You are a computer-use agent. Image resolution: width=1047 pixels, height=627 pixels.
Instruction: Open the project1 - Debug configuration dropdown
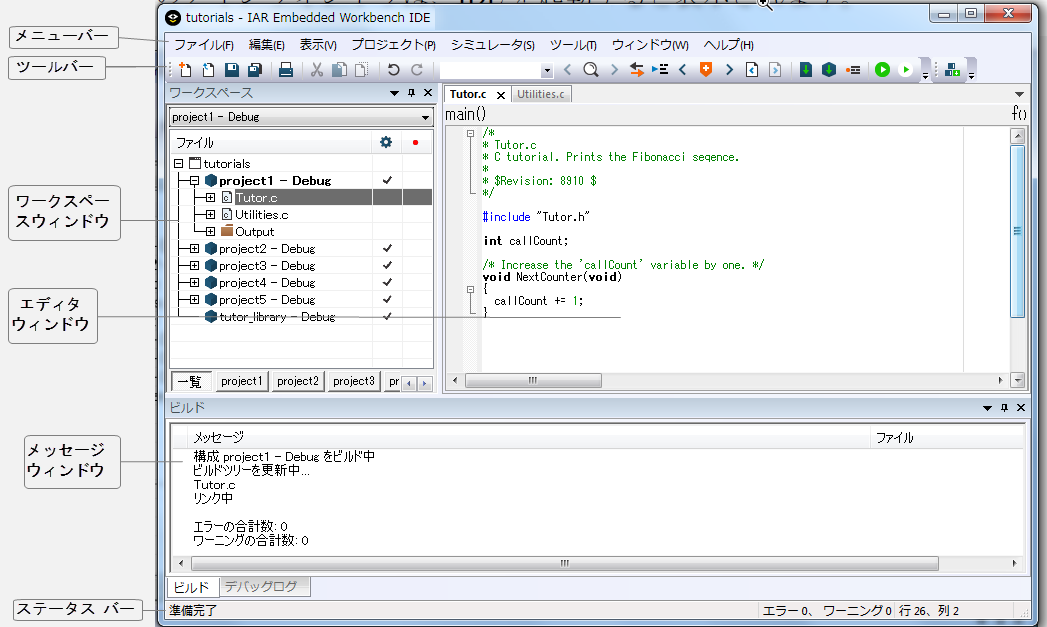click(424, 117)
